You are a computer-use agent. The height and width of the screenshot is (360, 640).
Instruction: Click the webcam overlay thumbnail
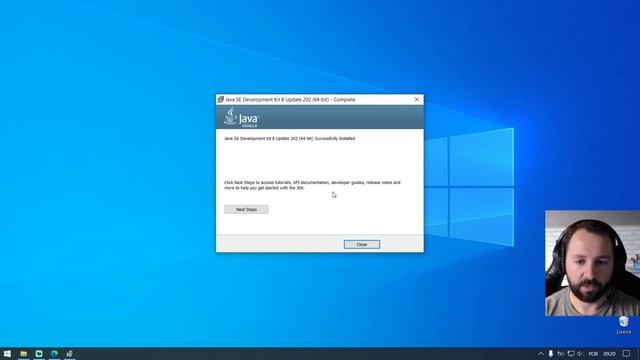592,263
